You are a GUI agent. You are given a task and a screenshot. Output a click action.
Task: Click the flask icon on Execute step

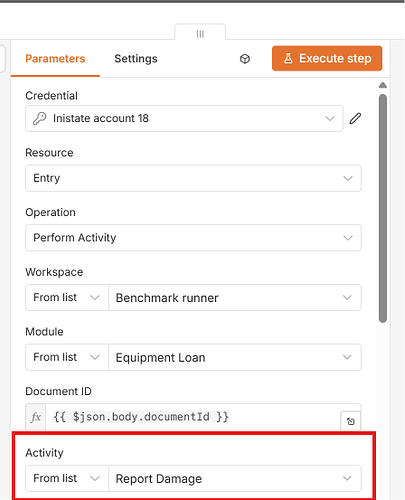point(288,58)
